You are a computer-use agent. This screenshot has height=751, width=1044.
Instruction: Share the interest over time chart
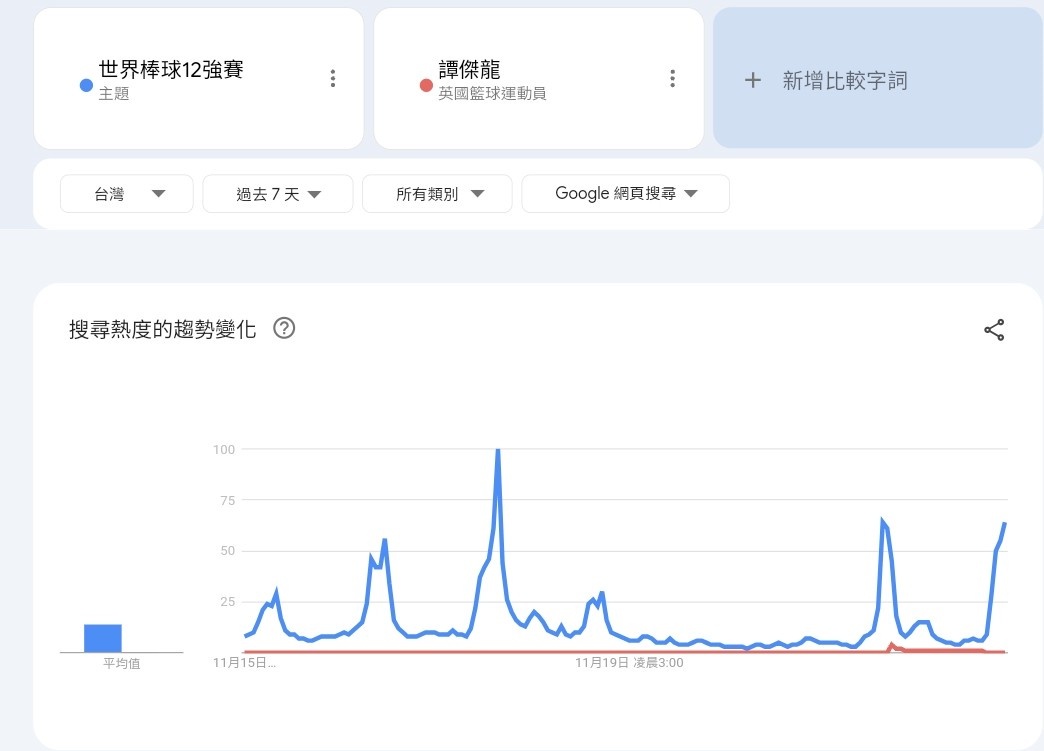coord(994,330)
